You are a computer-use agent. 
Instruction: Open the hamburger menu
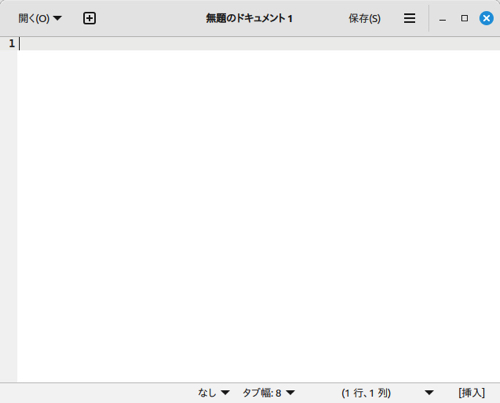coord(409,18)
